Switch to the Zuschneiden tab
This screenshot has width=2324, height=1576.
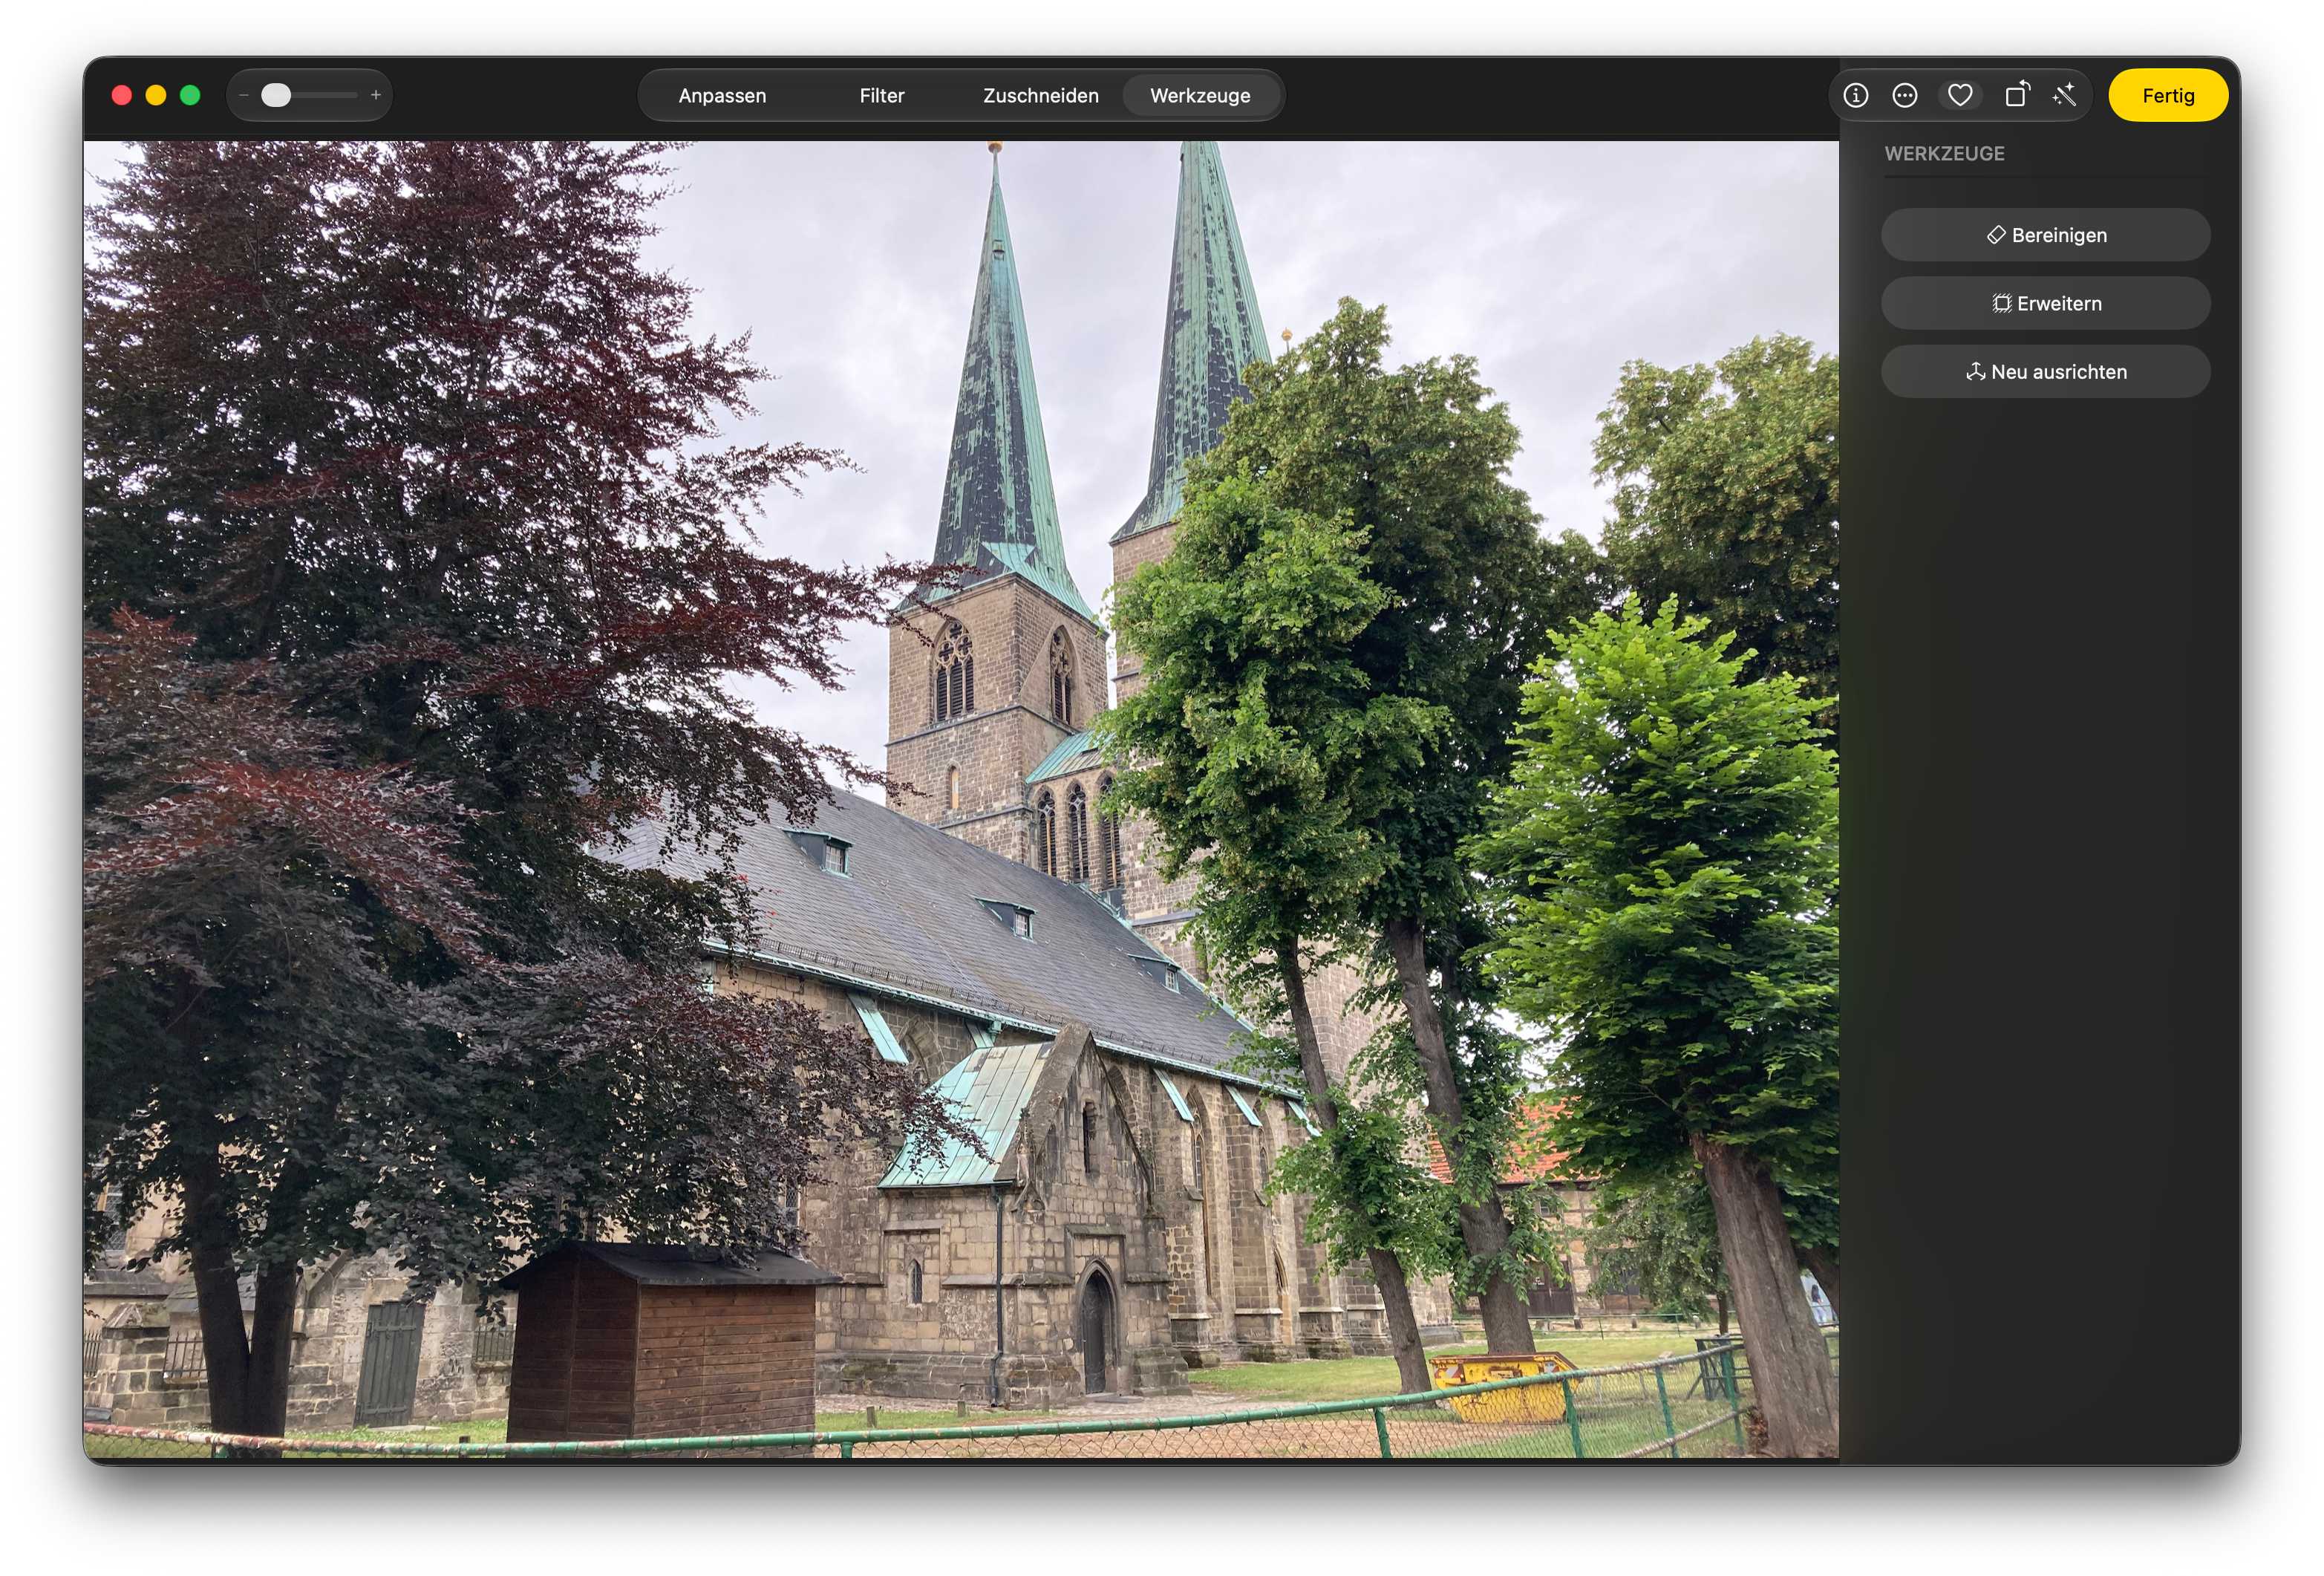(1040, 95)
